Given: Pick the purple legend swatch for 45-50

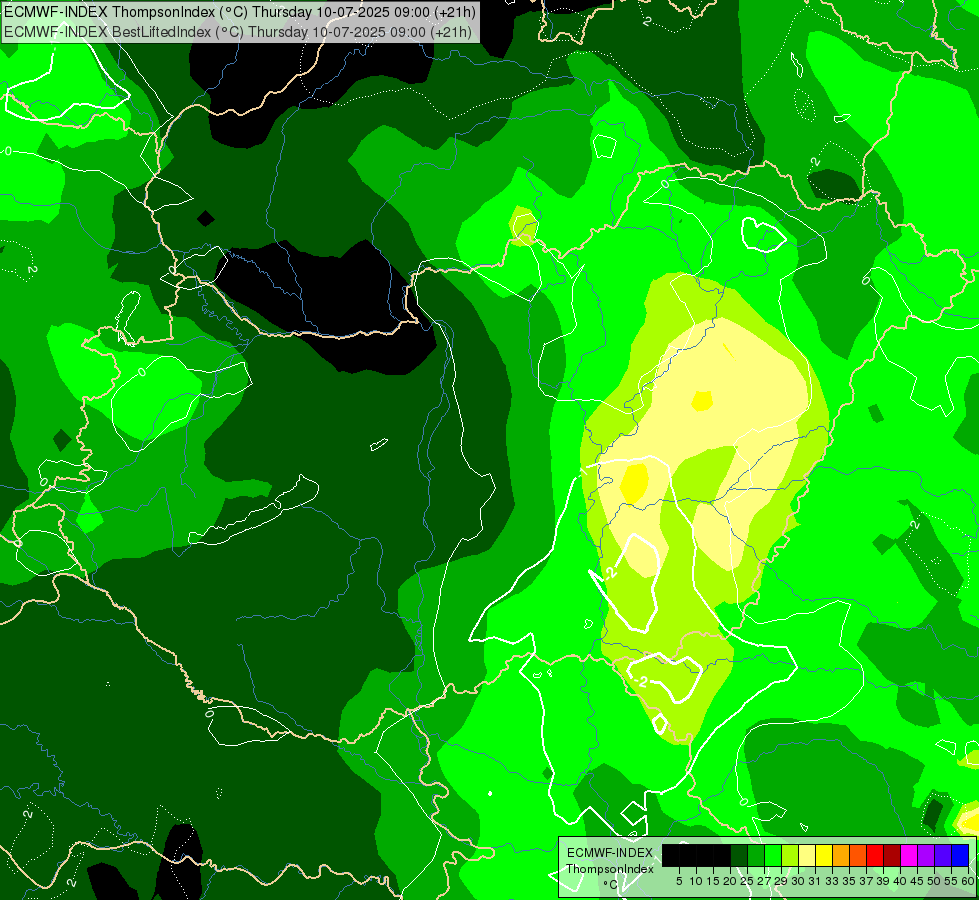Looking at the screenshot, I should pyautogui.click(x=927, y=856).
